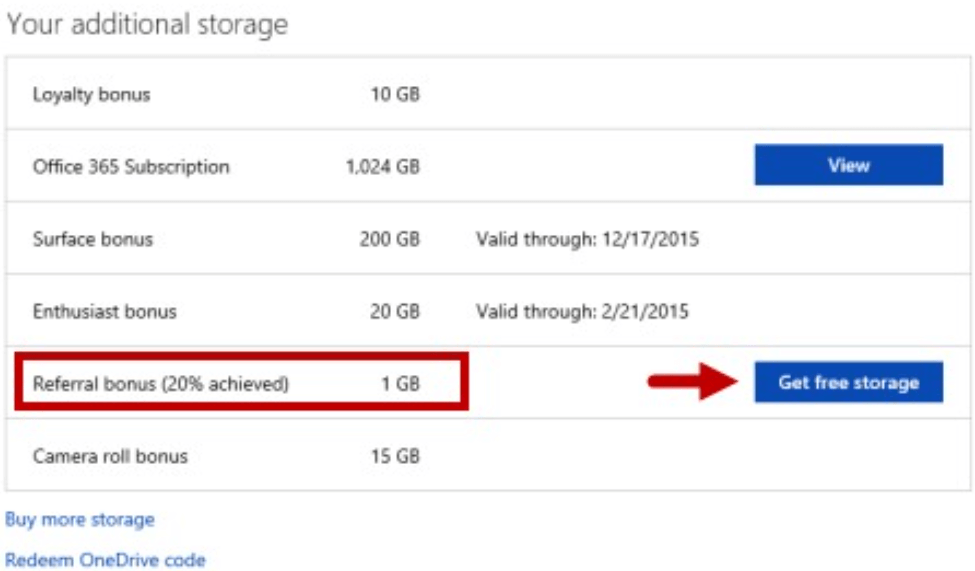Click the Surface bonus row label
Image resolution: width=975 pixels, height=571 pixels.
click(x=93, y=239)
